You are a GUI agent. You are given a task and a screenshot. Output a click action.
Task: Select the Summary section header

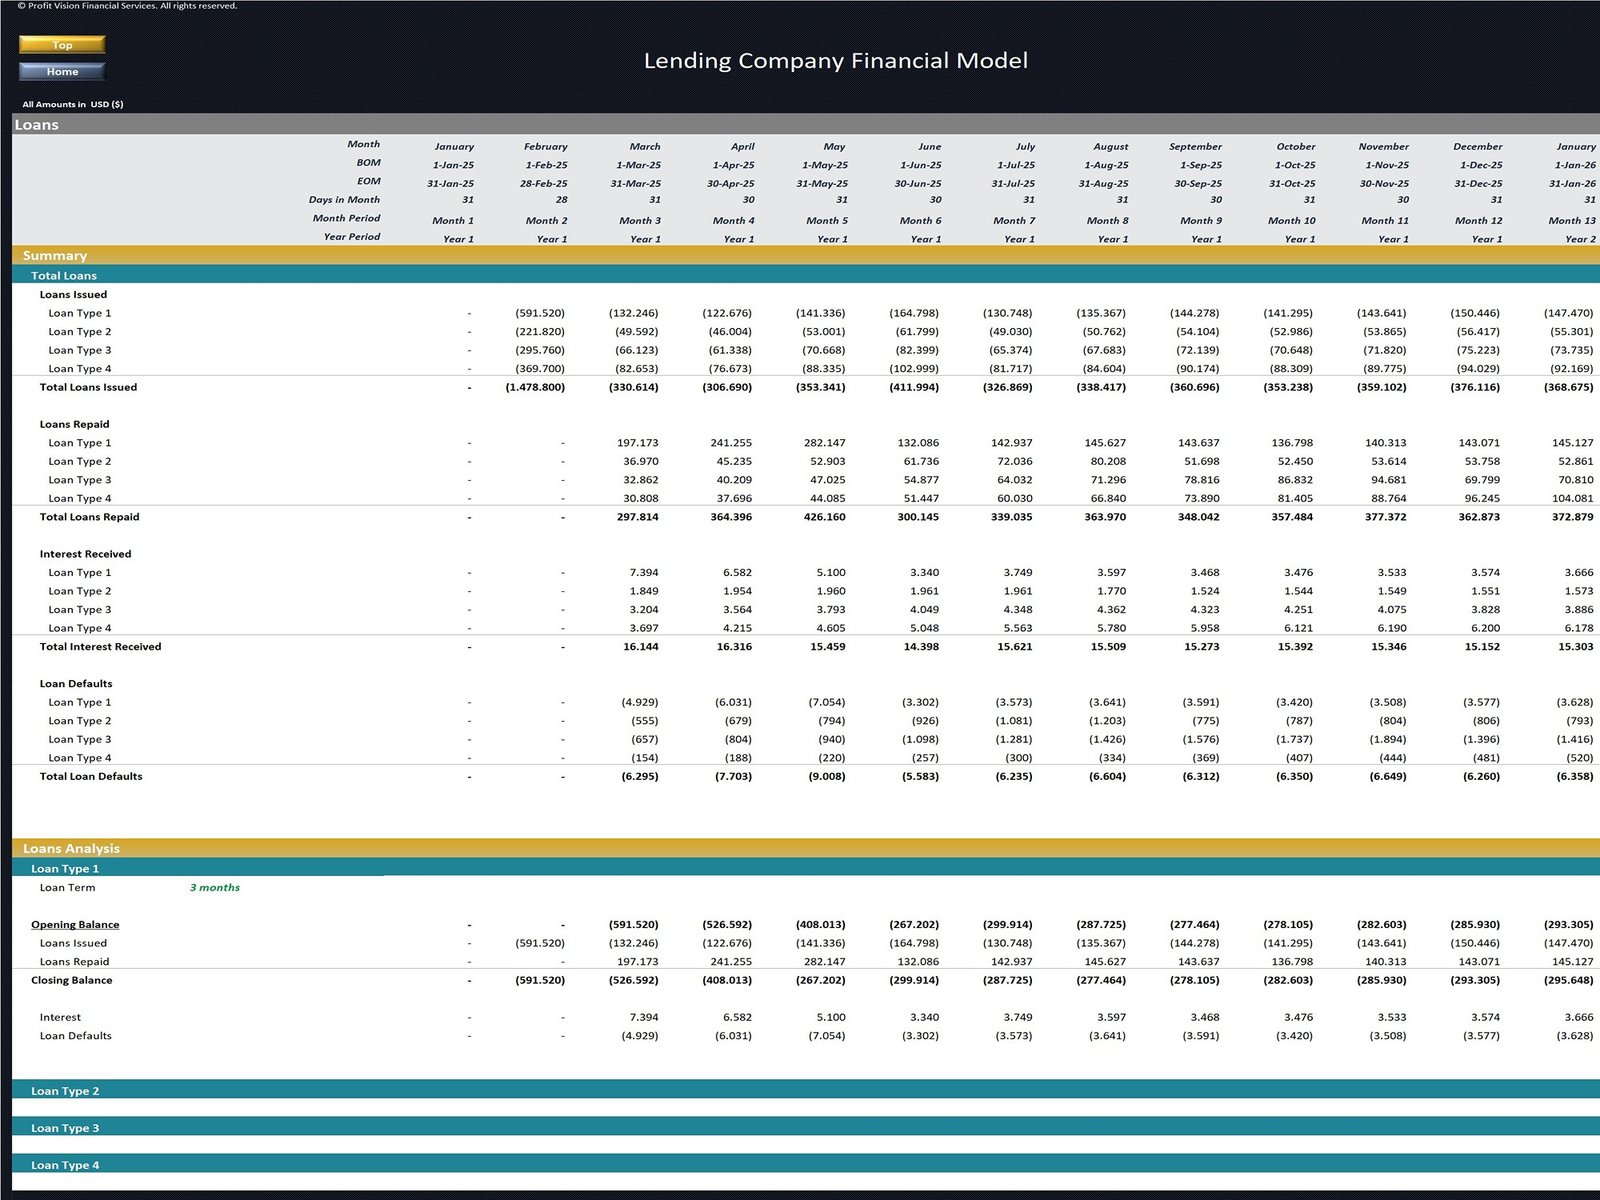coord(55,256)
